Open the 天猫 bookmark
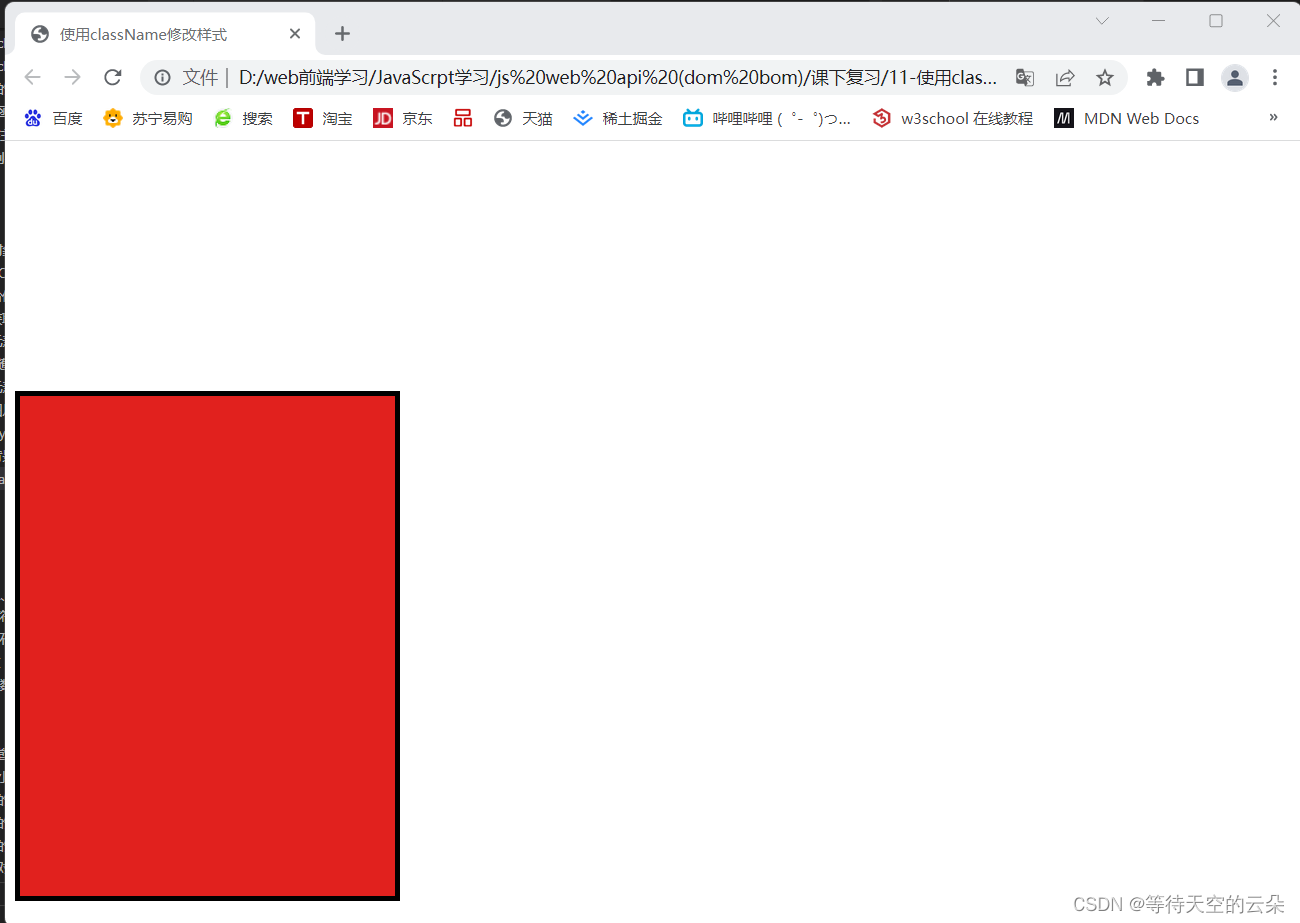1300x923 pixels. pyautogui.click(x=523, y=118)
